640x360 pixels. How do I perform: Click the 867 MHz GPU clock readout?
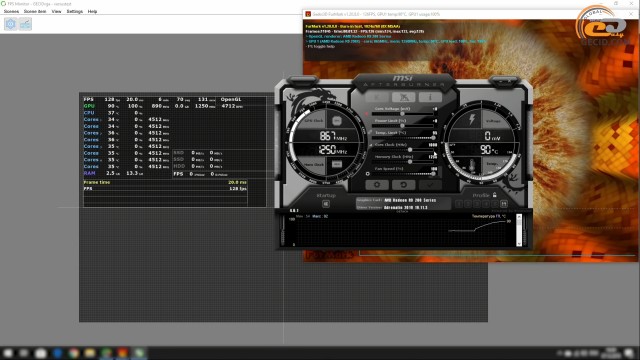[x=333, y=136]
